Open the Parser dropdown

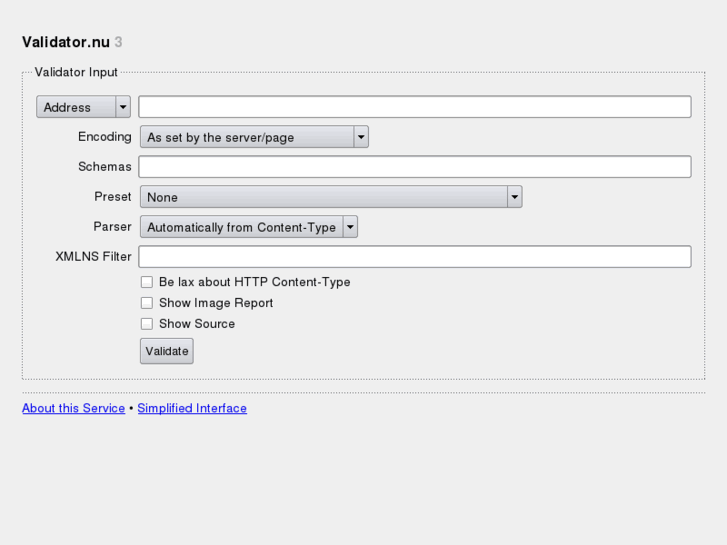click(x=249, y=227)
